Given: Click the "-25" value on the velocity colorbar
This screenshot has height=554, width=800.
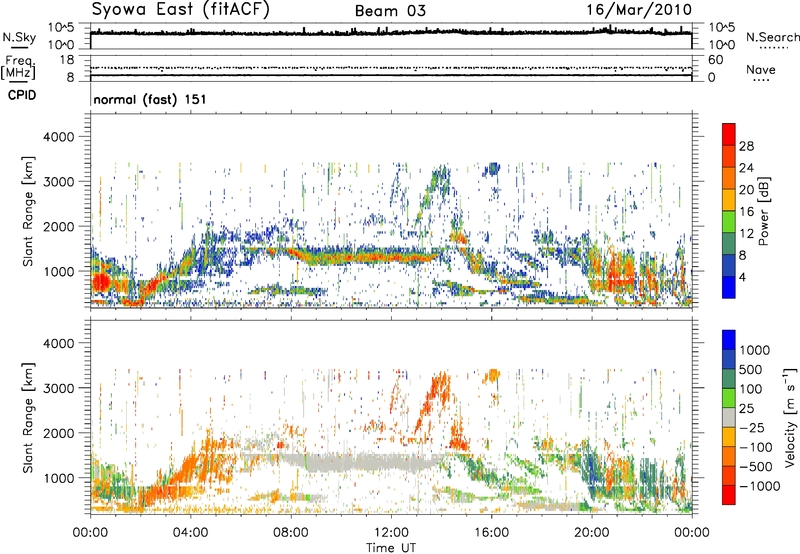Looking at the screenshot, I should (x=753, y=428).
